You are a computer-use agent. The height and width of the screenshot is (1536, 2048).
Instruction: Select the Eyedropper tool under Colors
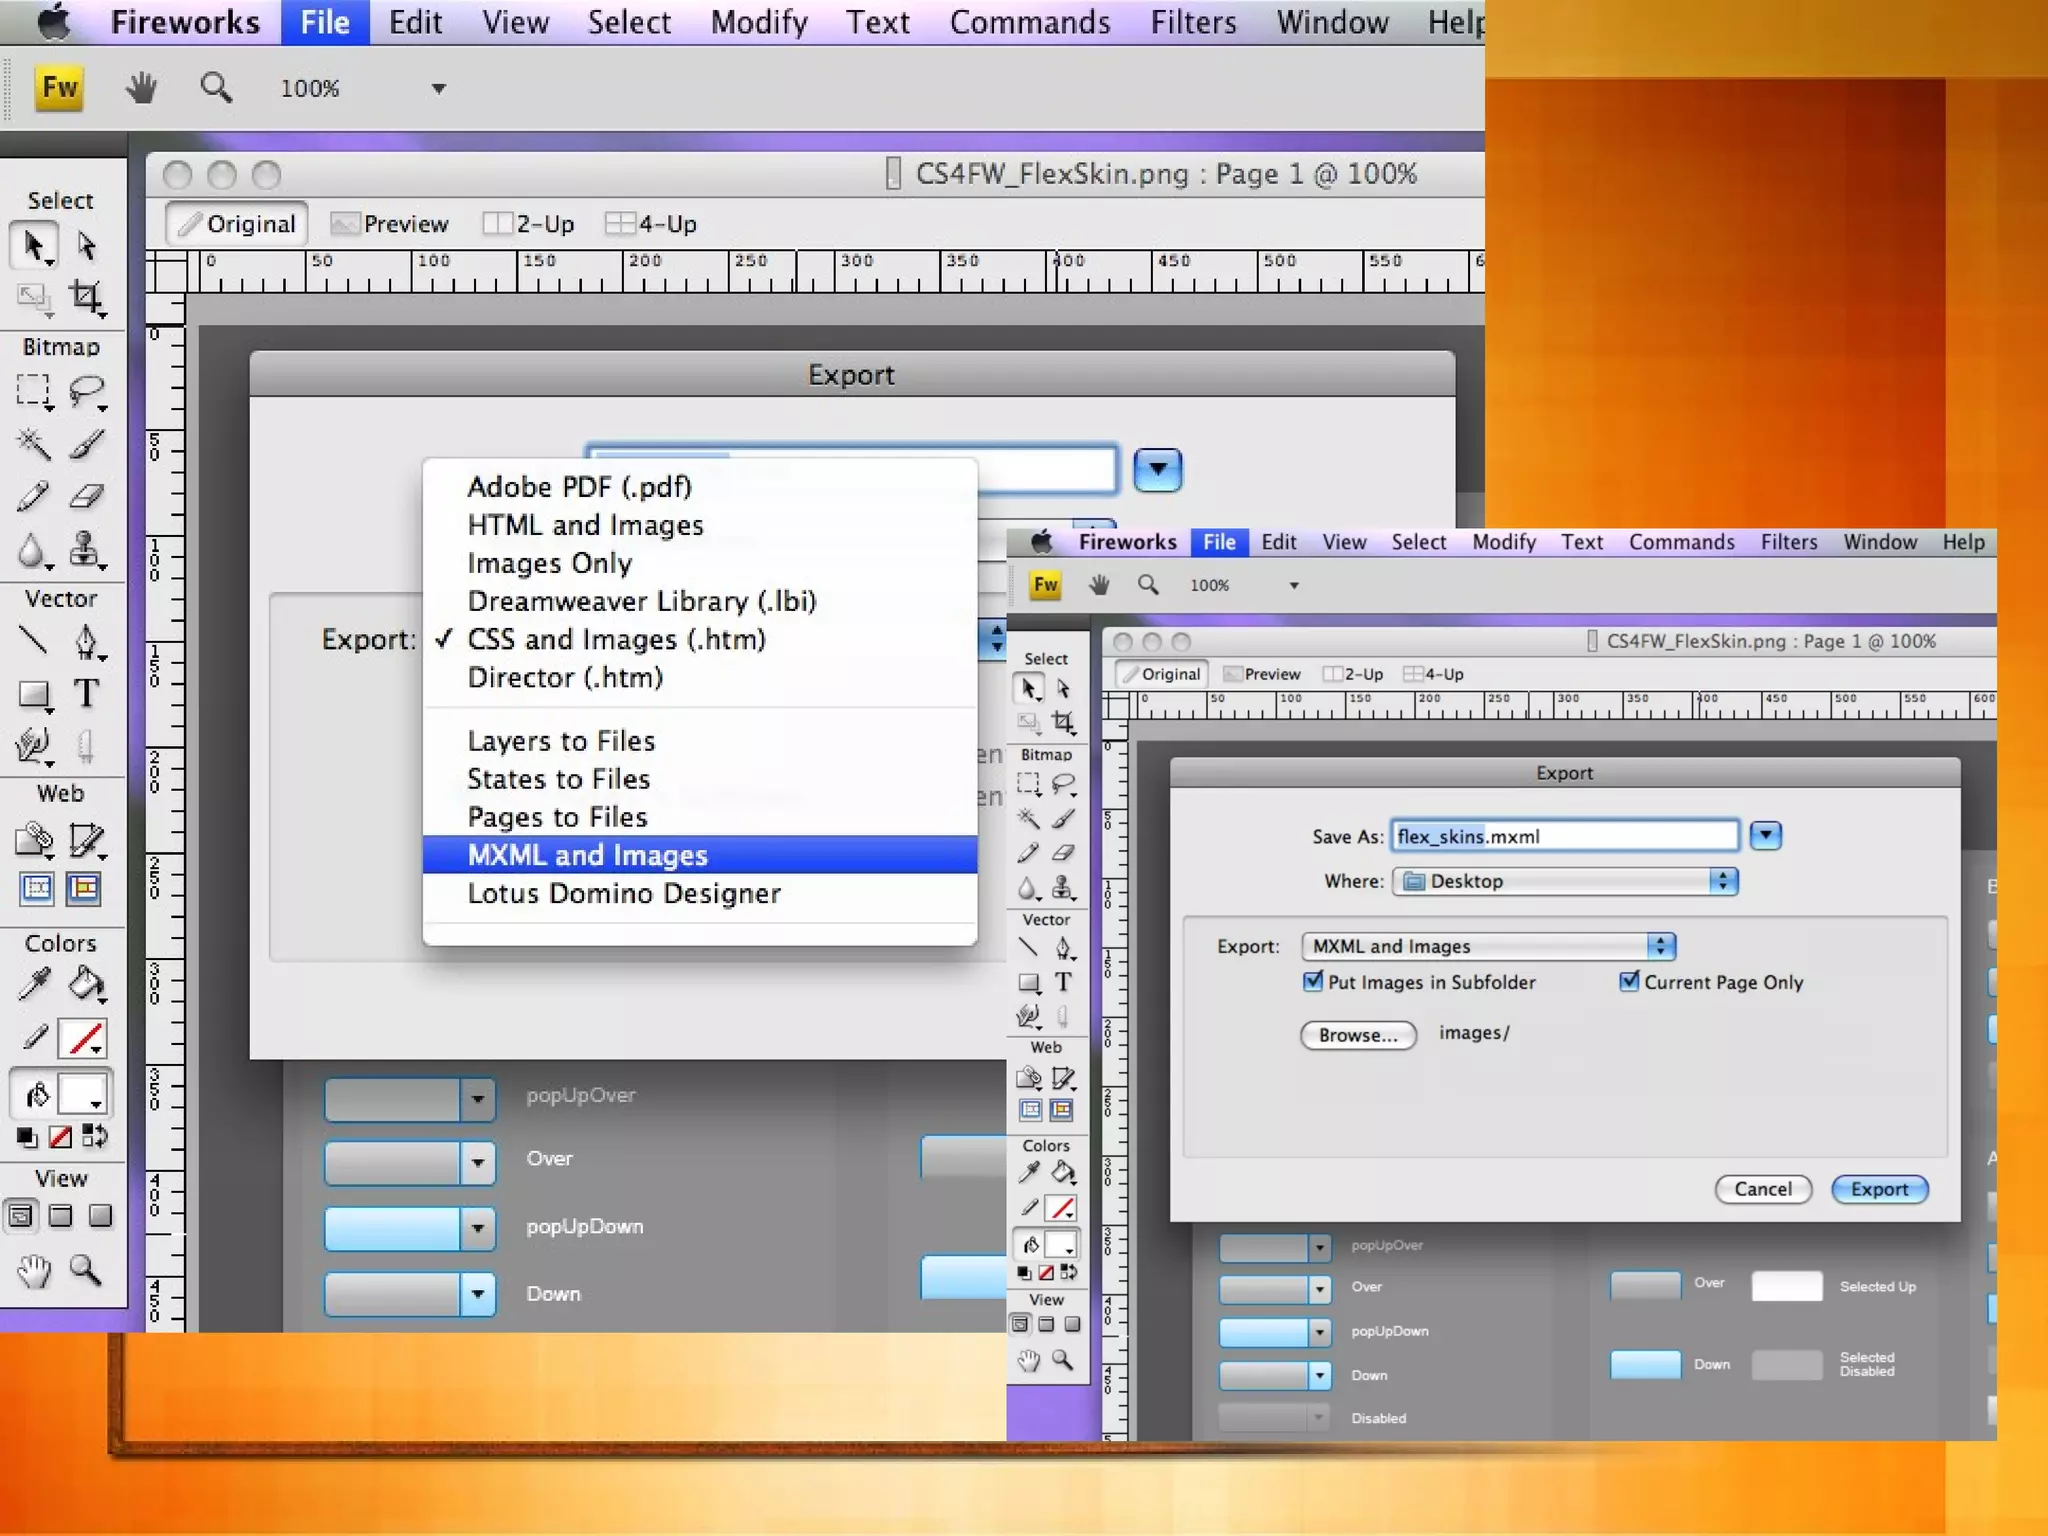(33, 985)
